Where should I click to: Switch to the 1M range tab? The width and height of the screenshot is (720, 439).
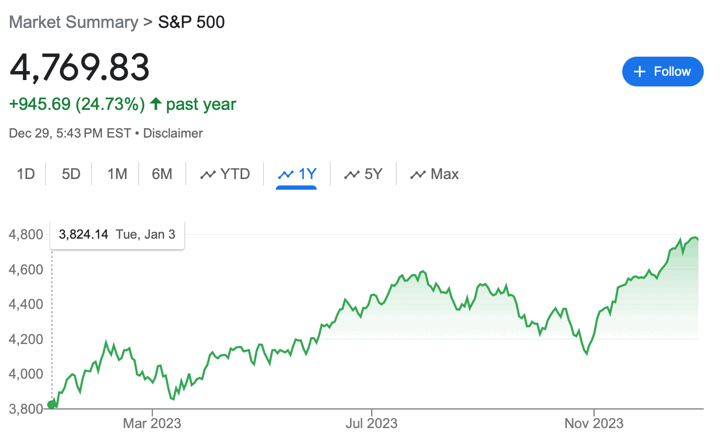pos(117,174)
